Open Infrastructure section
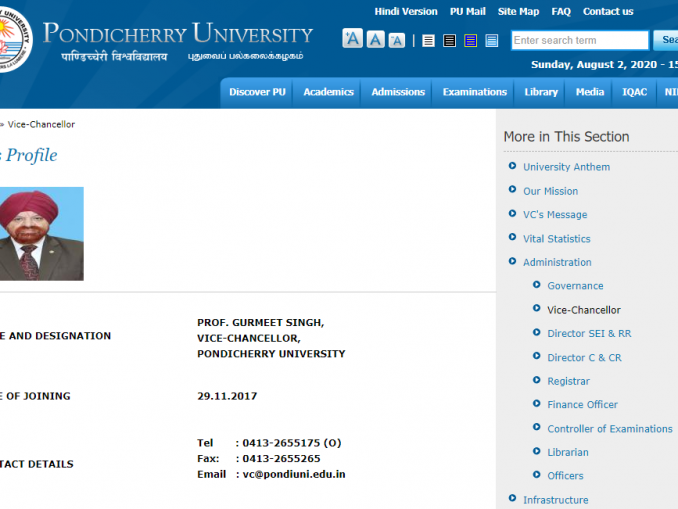 pos(556,500)
